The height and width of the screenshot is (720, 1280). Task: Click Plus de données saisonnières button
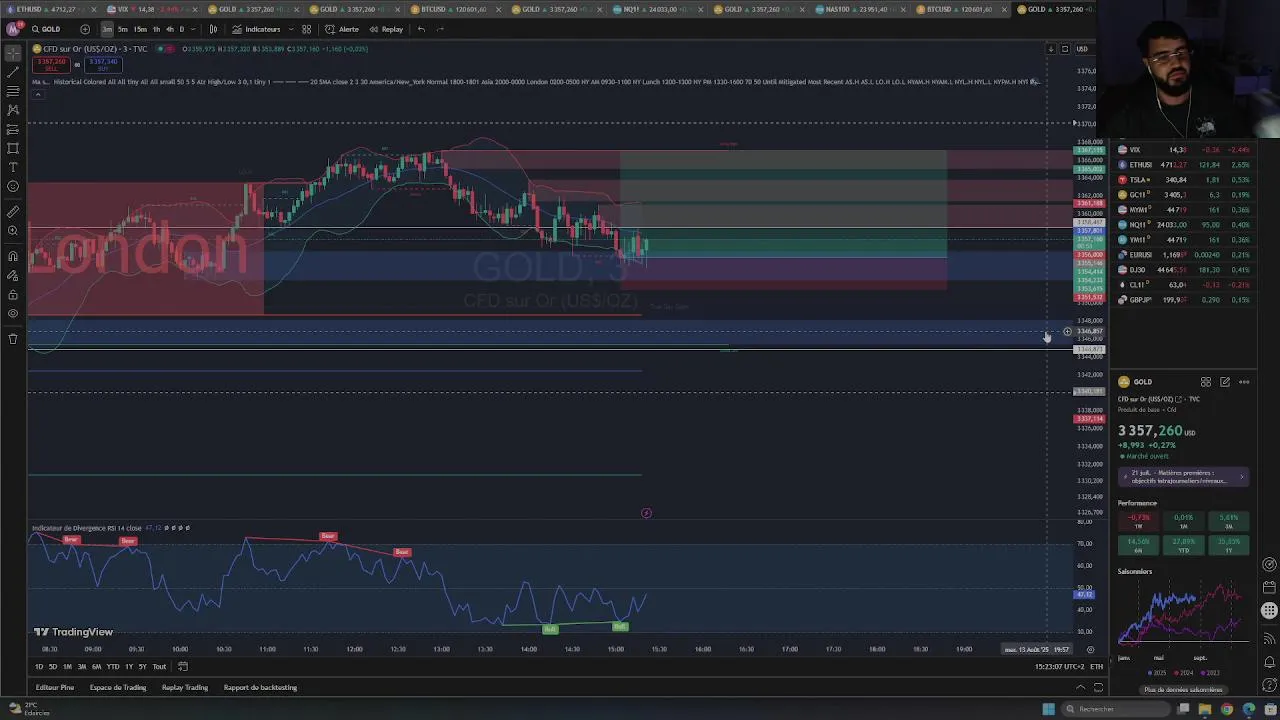click(1183, 690)
